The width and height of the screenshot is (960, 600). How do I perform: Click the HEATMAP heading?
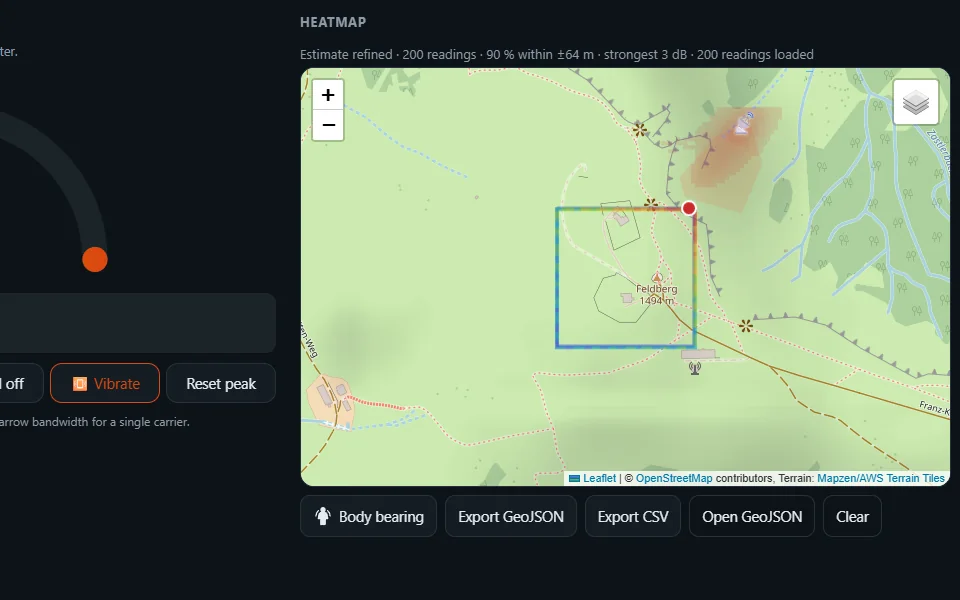point(333,22)
